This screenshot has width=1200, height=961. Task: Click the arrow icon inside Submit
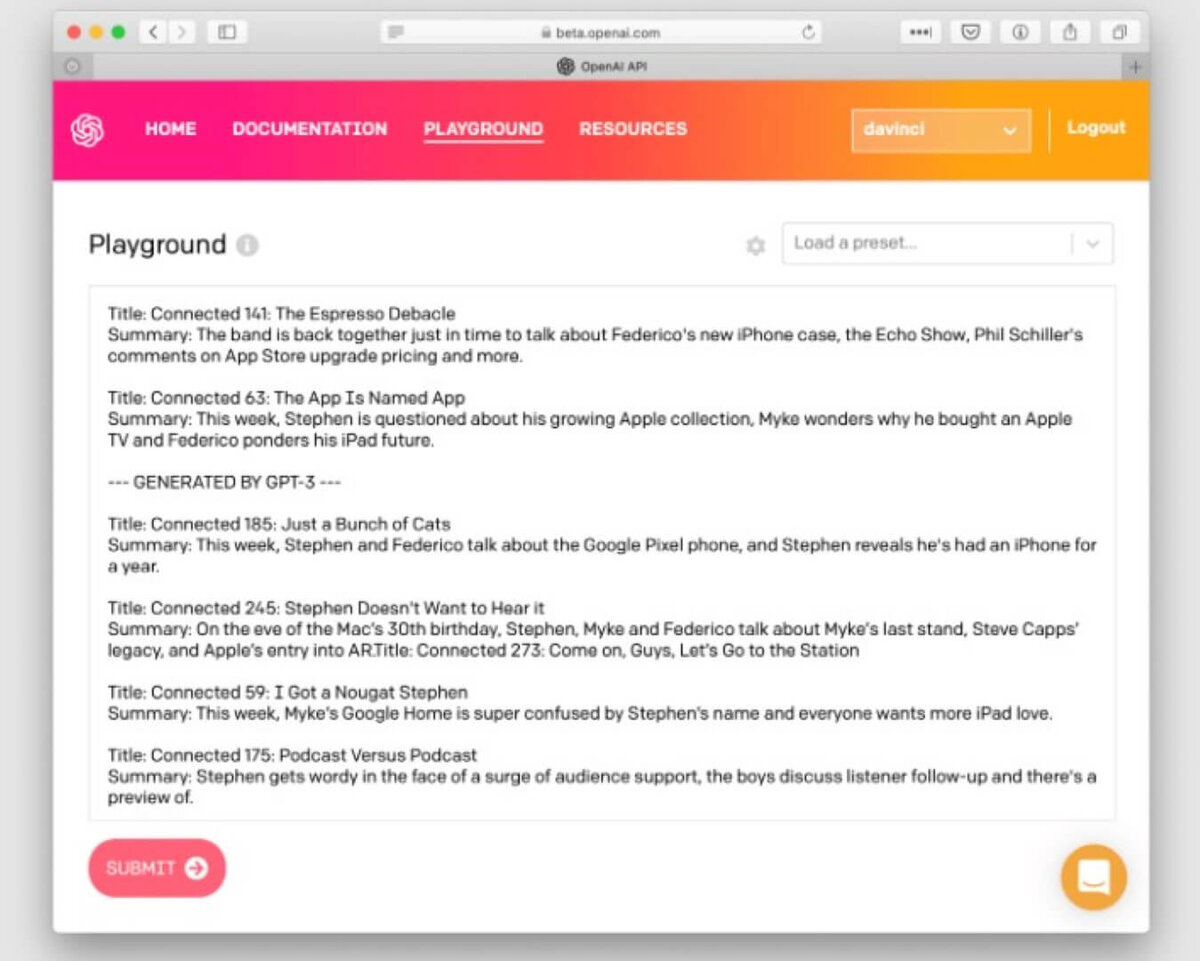[x=196, y=868]
